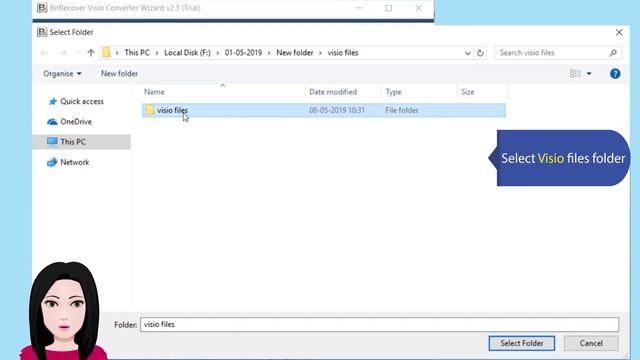640x360 pixels.
Task: Click visio files in the address path
Action: coord(342,53)
